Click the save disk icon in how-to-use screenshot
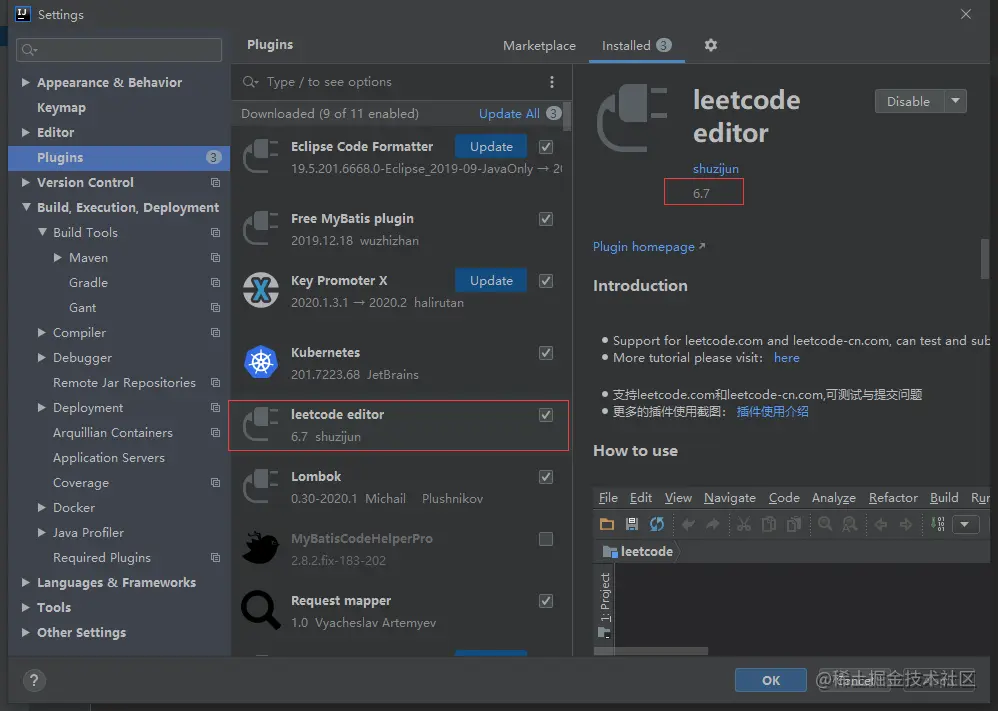This screenshot has width=998, height=711. click(631, 524)
